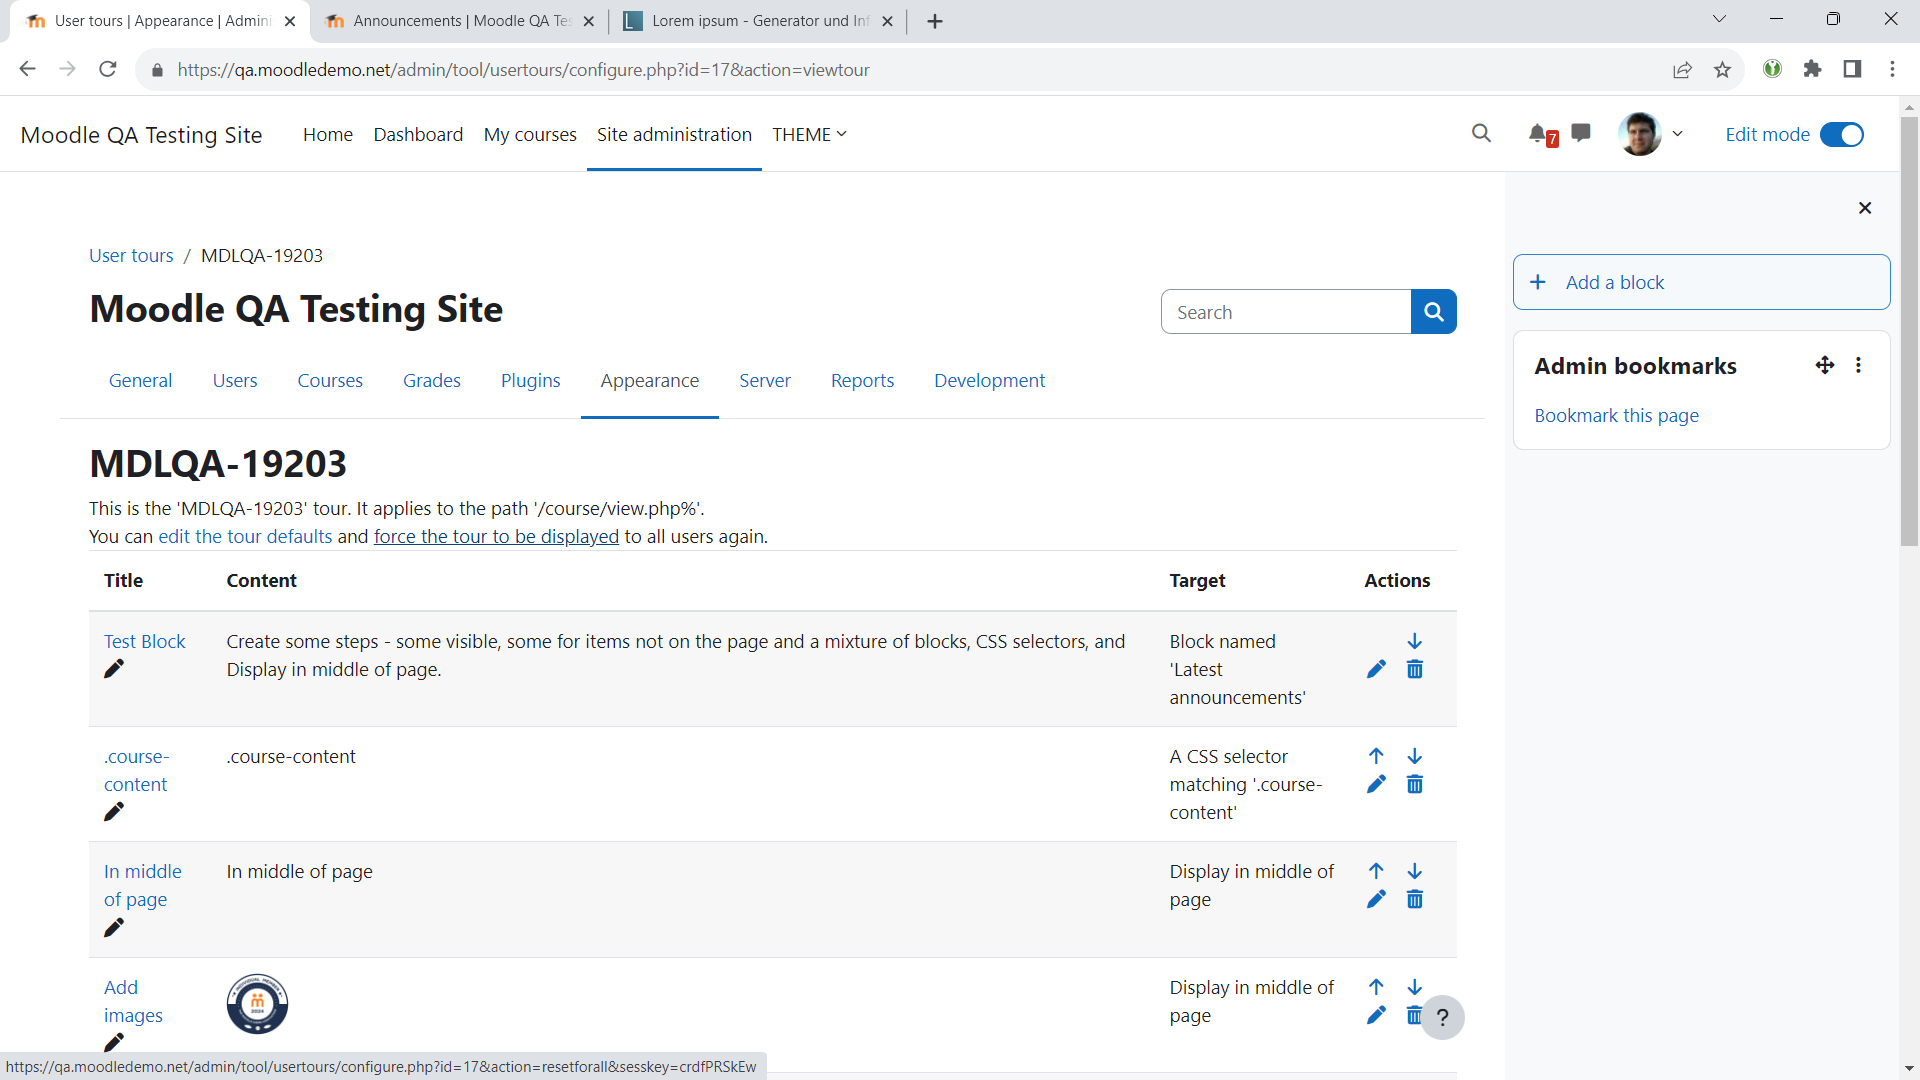Image resolution: width=1920 pixels, height=1080 pixels.
Task: Edit the .course-content step settings
Action: pyautogui.click(x=1376, y=784)
